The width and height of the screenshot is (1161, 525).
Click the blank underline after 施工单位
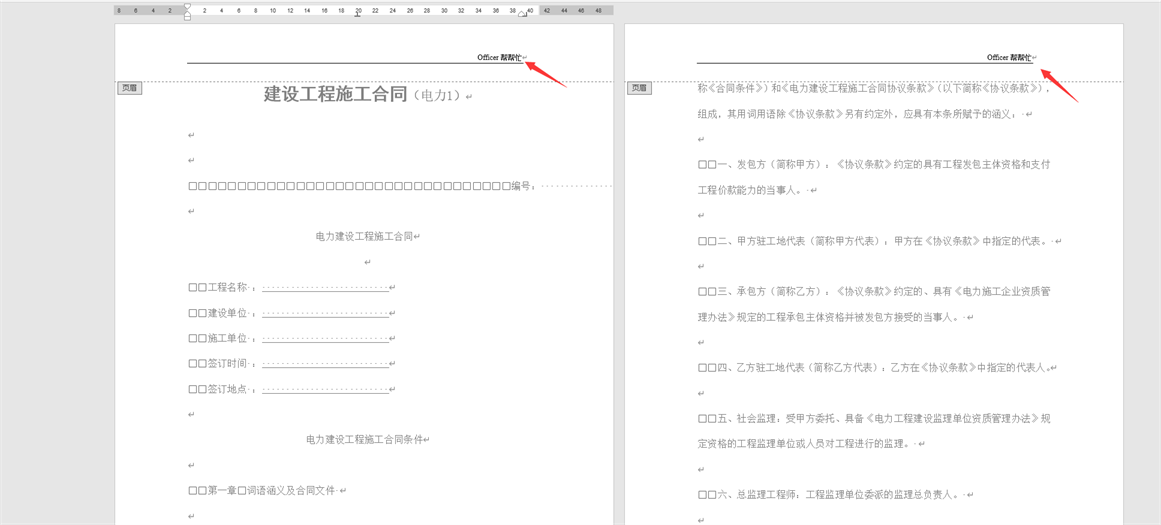click(325, 338)
